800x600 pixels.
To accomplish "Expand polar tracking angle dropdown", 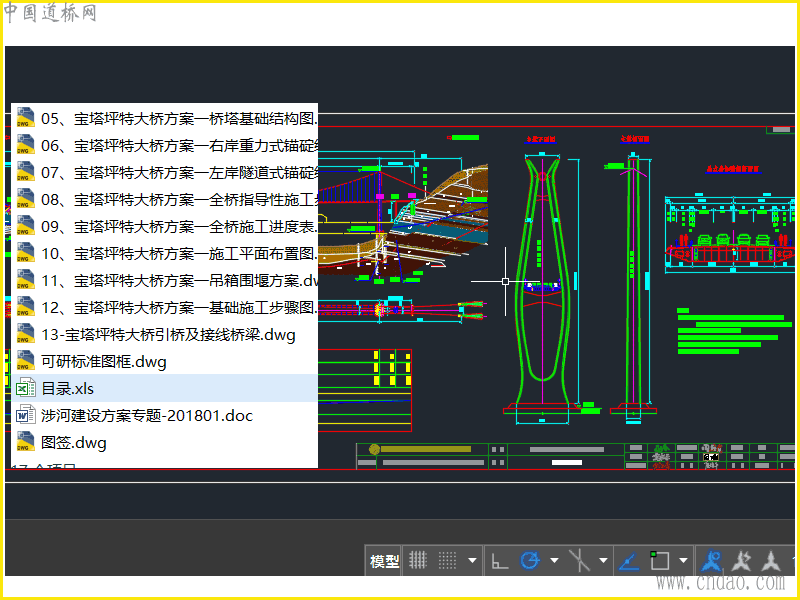I will pos(553,561).
